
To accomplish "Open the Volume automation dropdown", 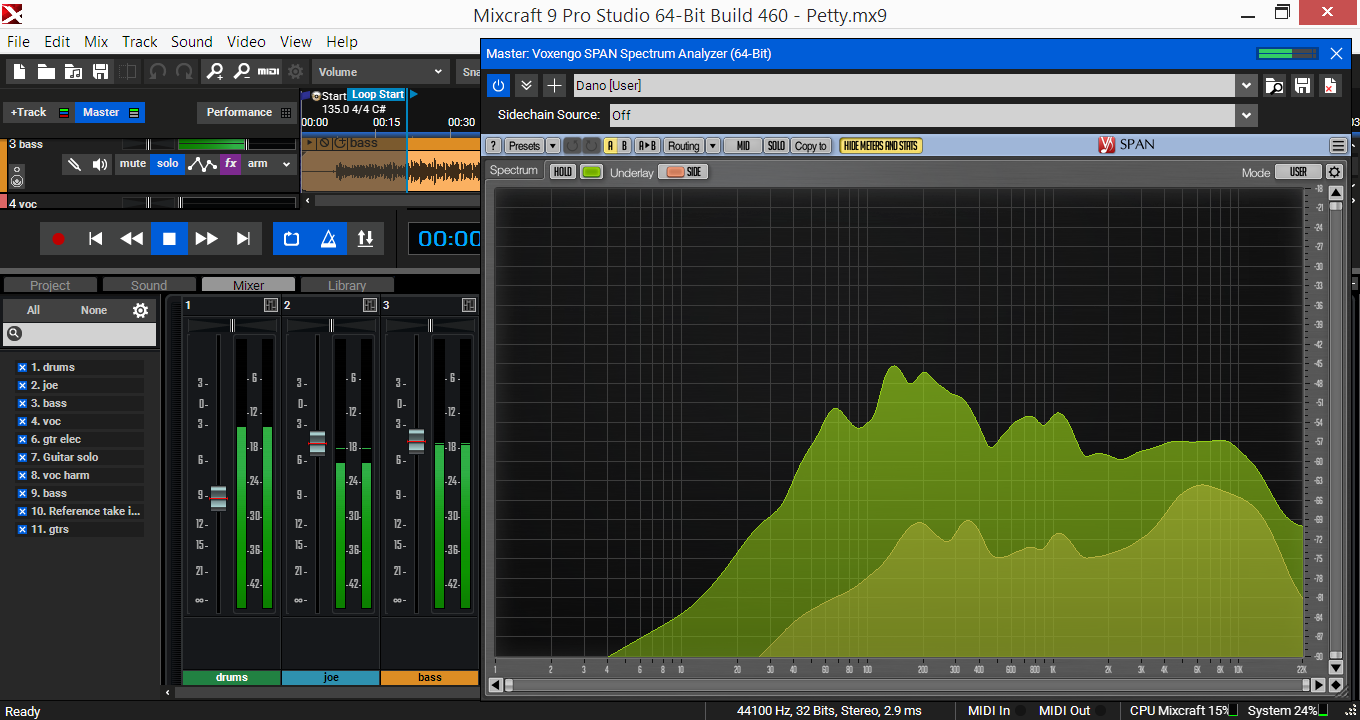I will click(381, 72).
